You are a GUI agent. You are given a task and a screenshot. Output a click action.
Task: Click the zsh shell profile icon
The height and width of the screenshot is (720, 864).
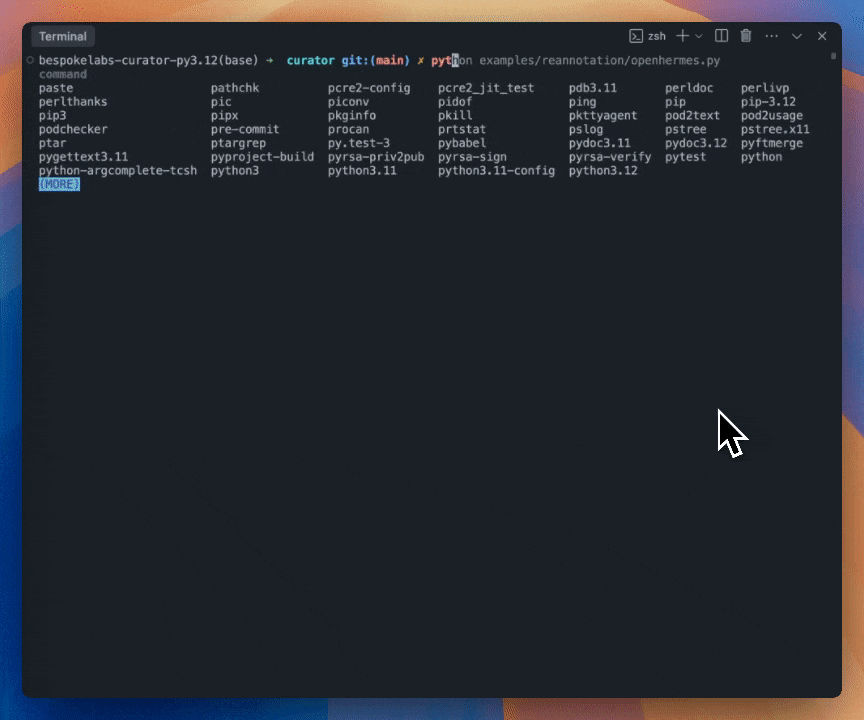(635, 36)
